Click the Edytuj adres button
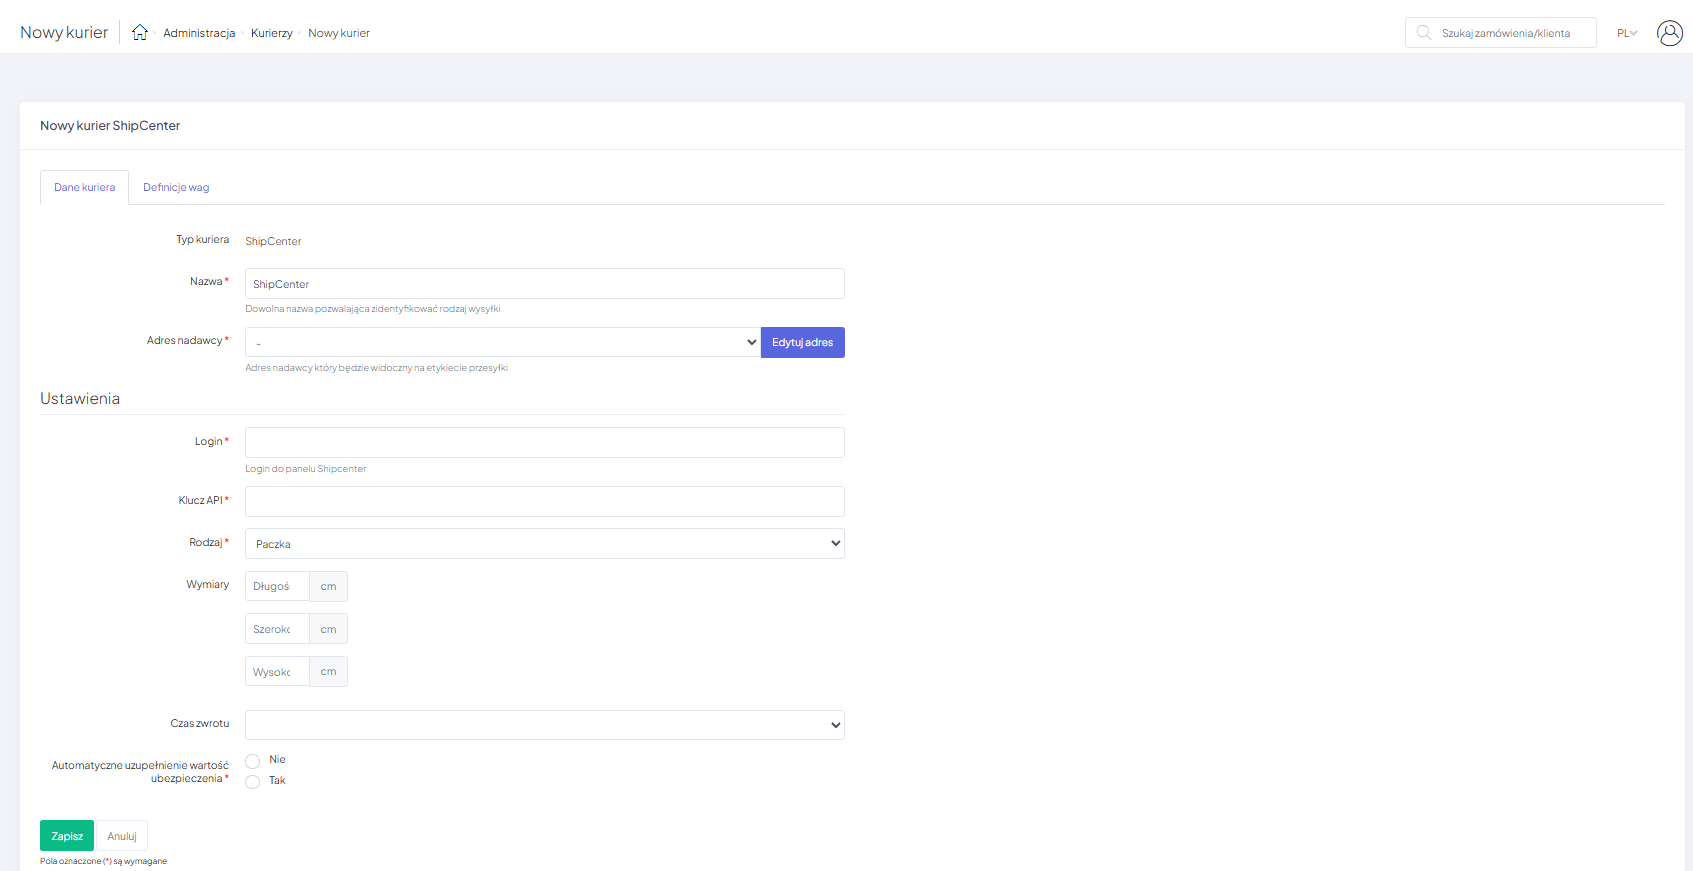Screen dimensions: 1693x871 802,343
